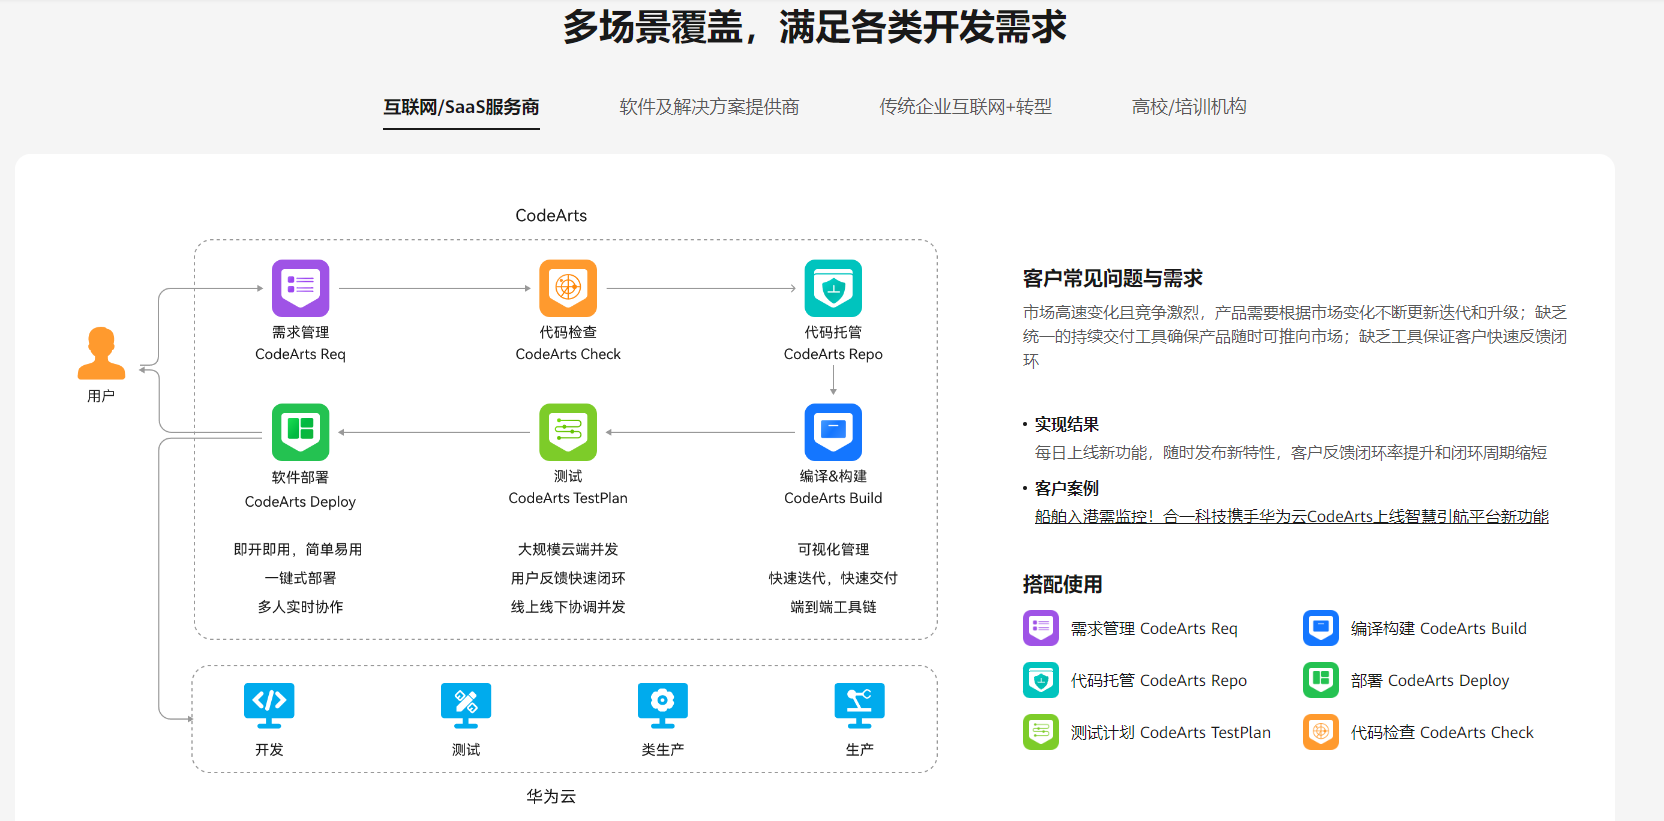Image resolution: width=1664 pixels, height=821 pixels.
Task: Click the CodeArts title above the diagram
Action: [551, 215]
